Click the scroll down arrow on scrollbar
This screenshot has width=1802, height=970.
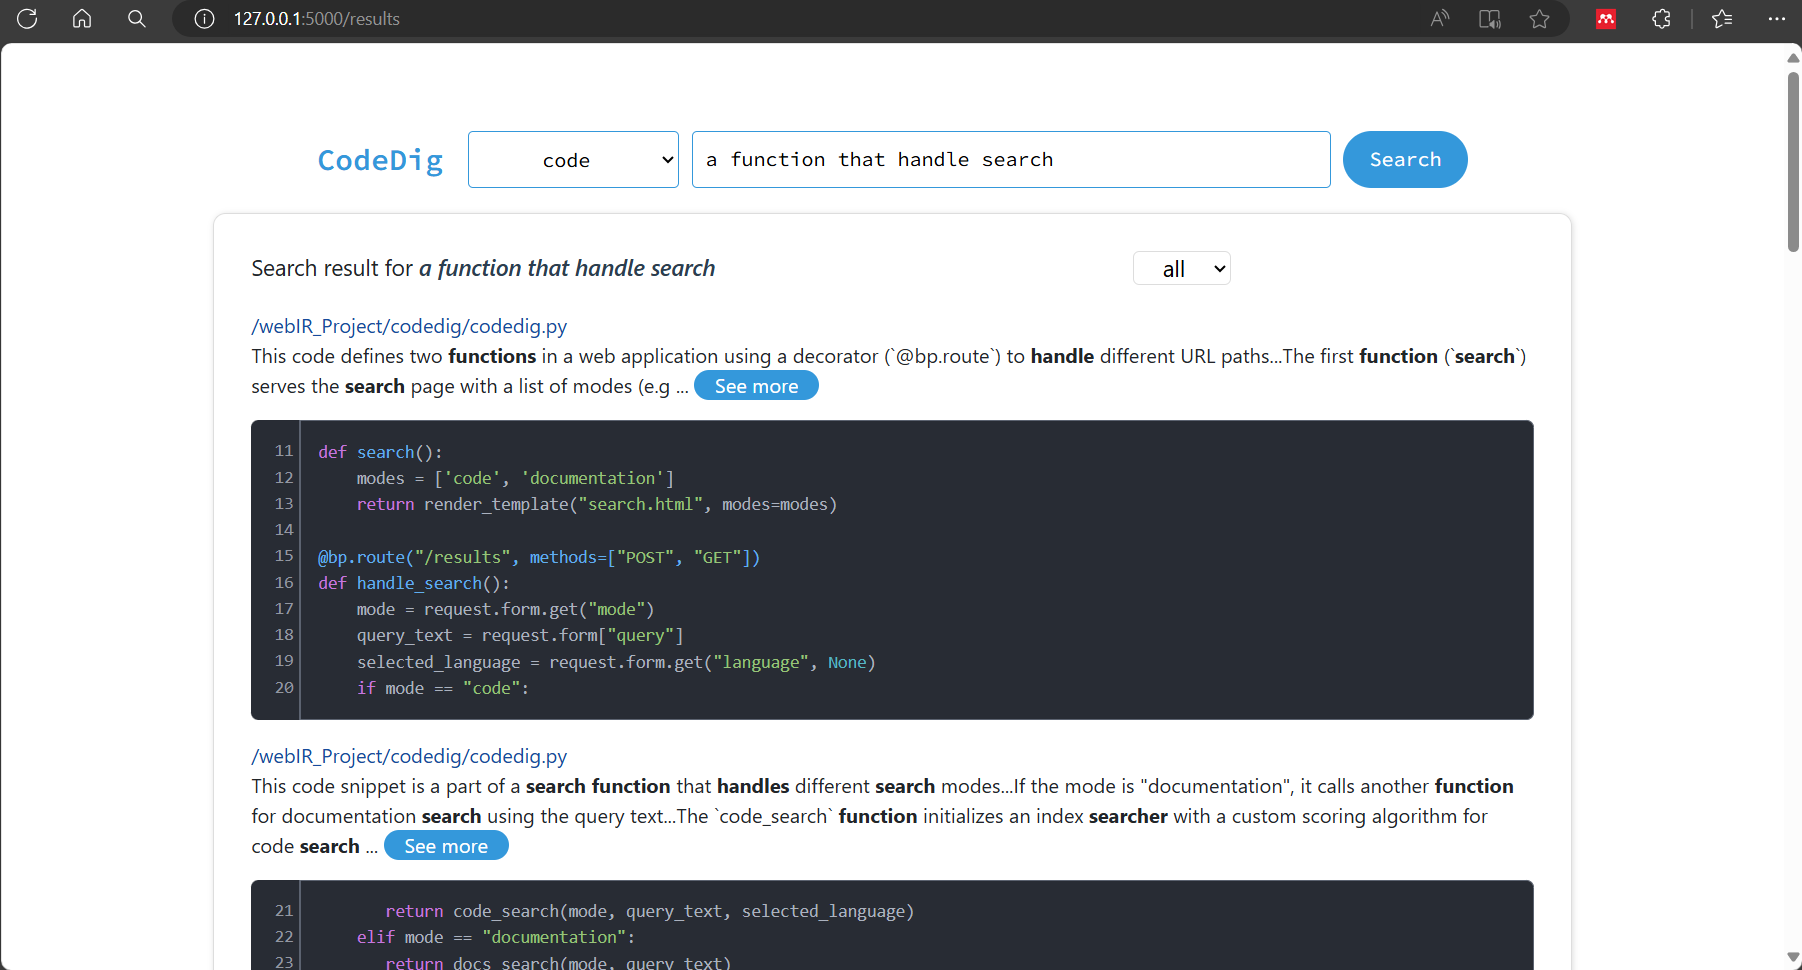pyautogui.click(x=1793, y=957)
